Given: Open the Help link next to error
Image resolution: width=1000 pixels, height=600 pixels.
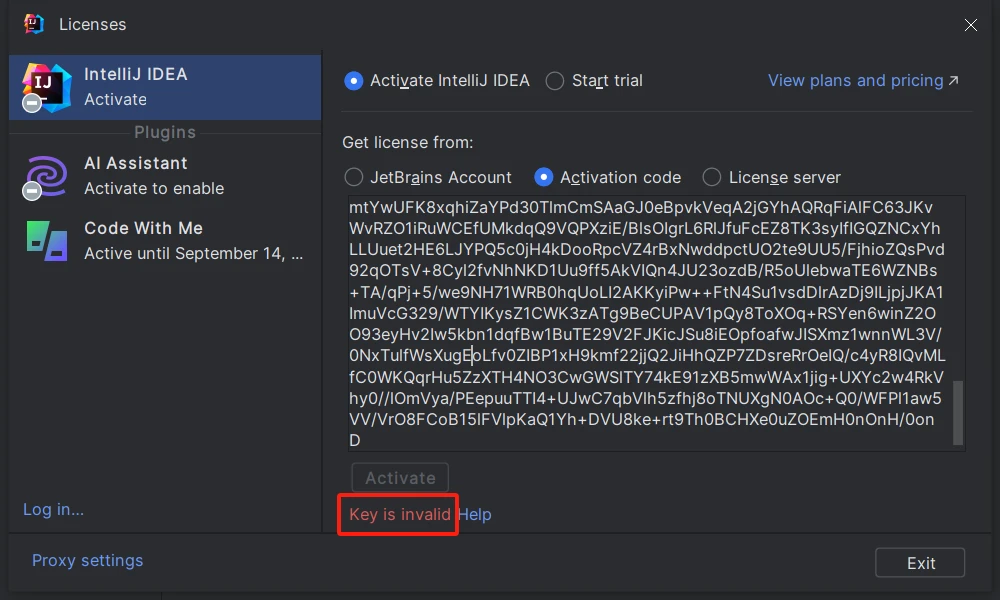Looking at the screenshot, I should [475, 515].
